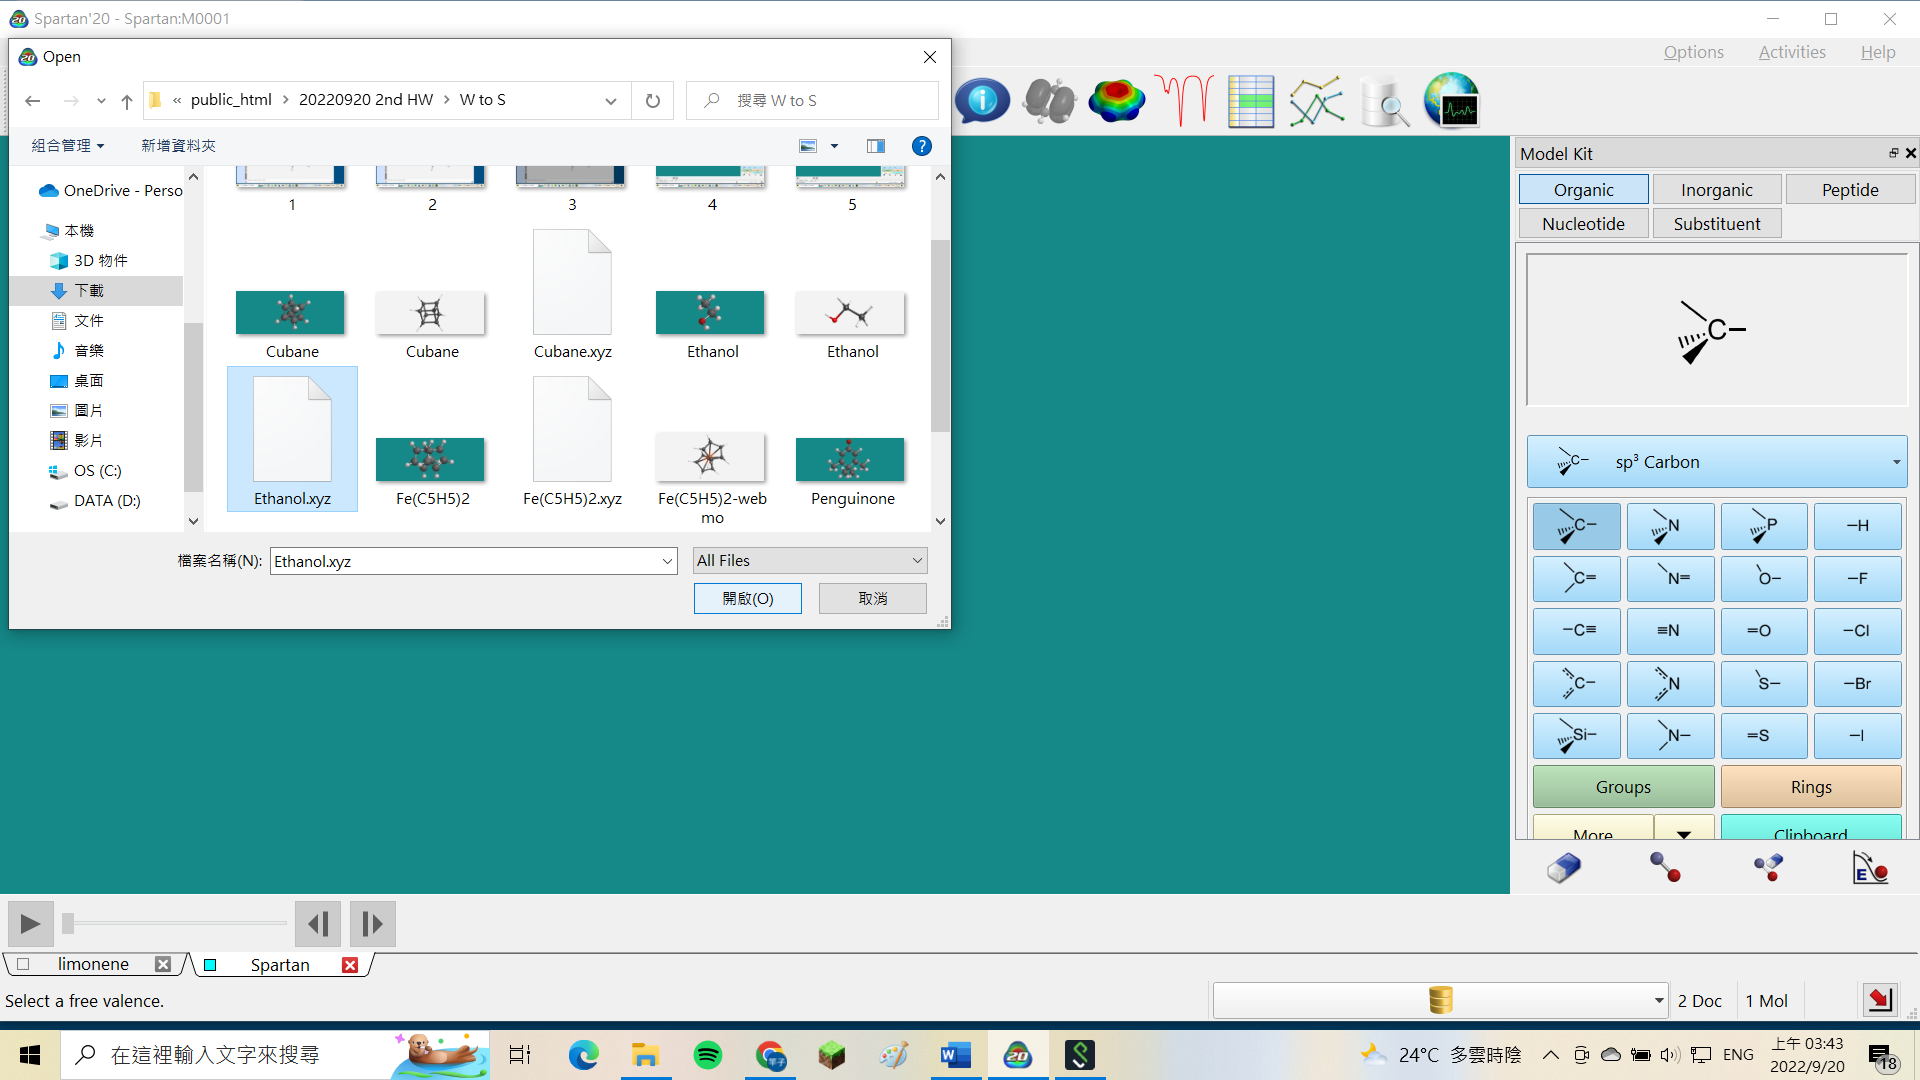The height and width of the screenshot is (1080, 1920).
Task: Expand the view options dropdown arrow
Action: coord(834,146)
